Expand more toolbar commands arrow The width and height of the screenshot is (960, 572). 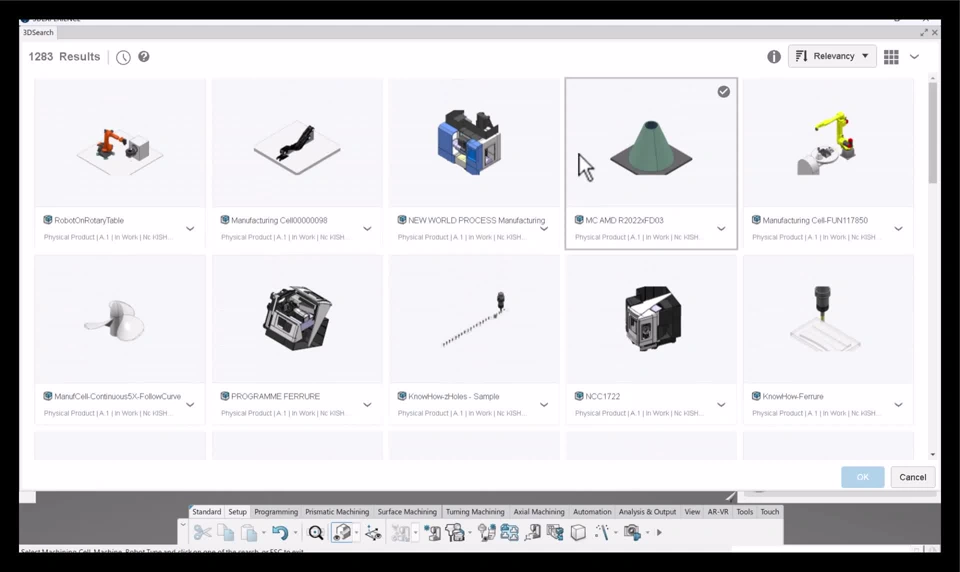tap(659, 533)
